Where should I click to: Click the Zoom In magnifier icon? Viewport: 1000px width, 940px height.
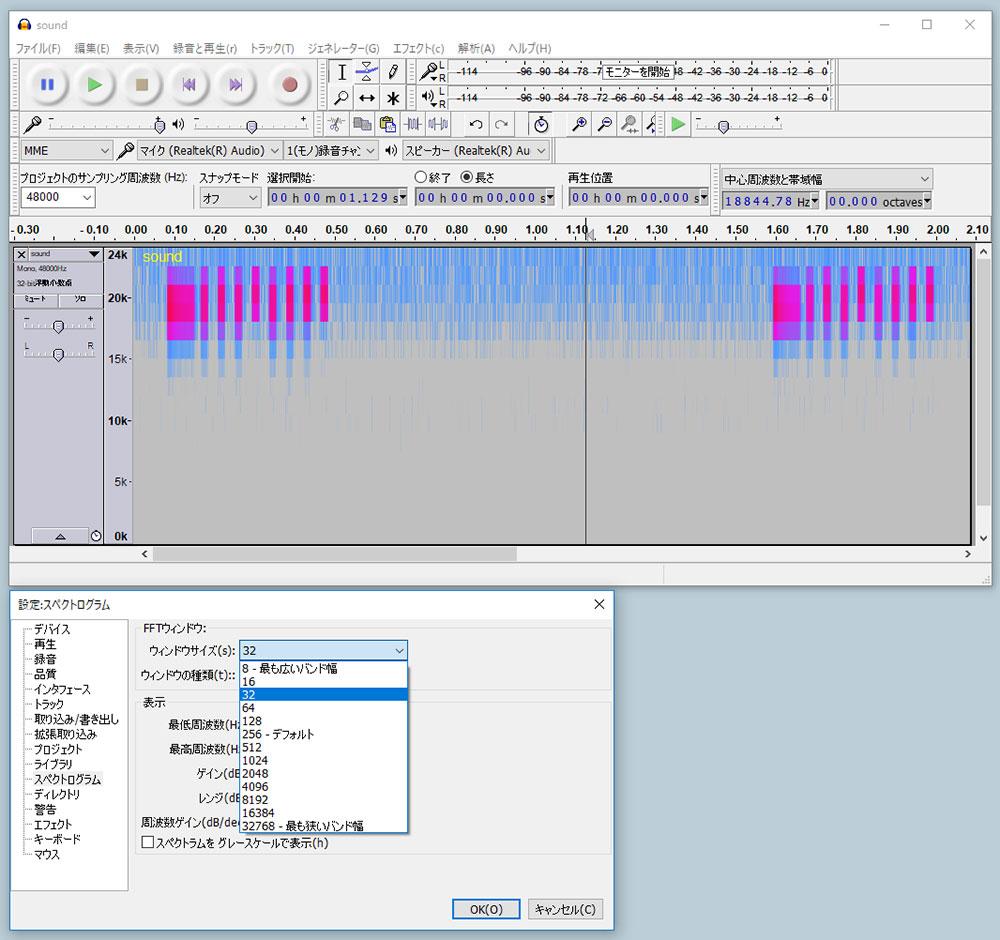[579, 124]
